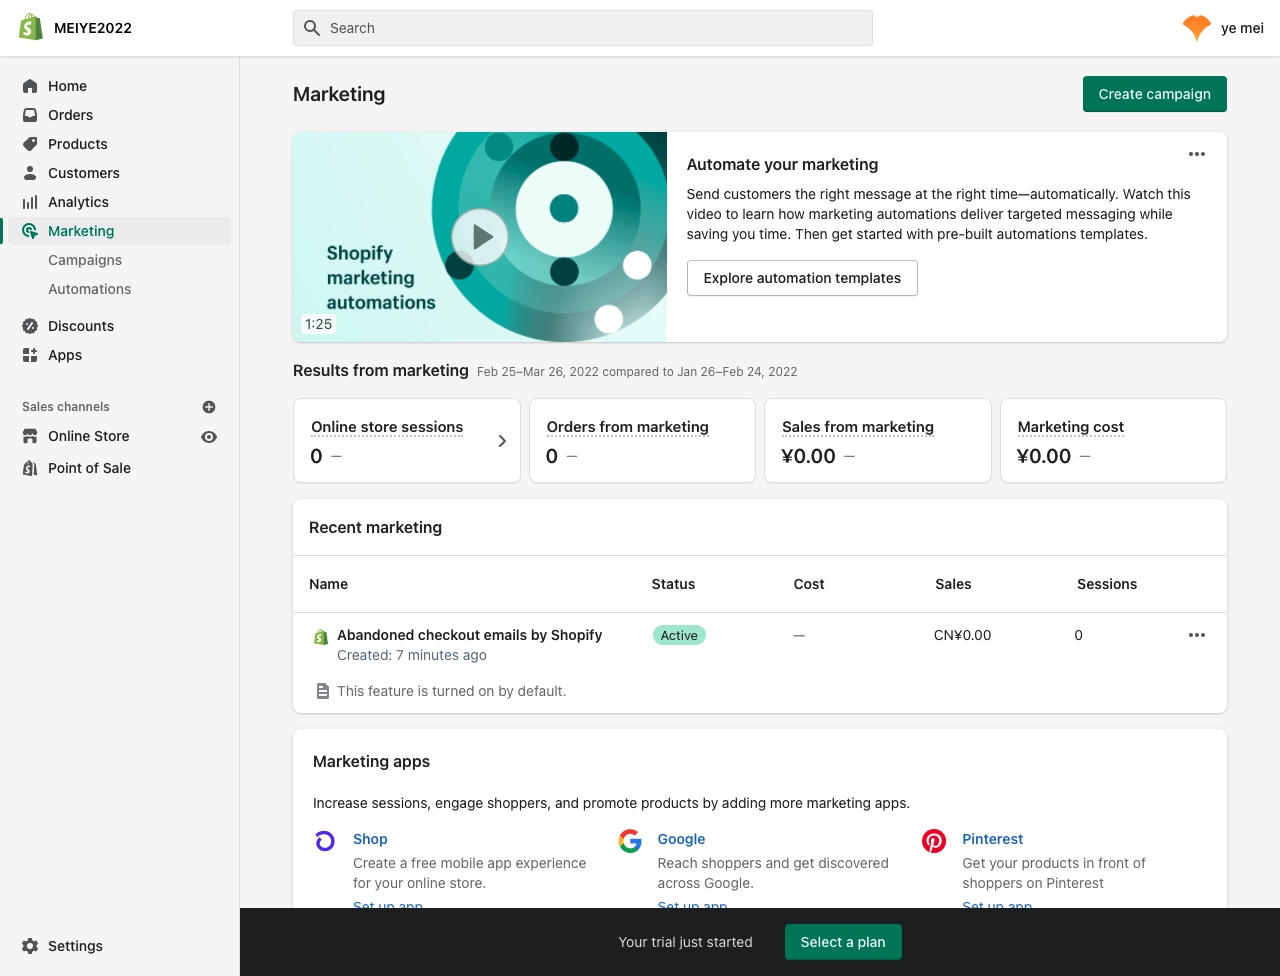Click the Customers person icon
The image size is (1280, 976).
tap(30, 173)
